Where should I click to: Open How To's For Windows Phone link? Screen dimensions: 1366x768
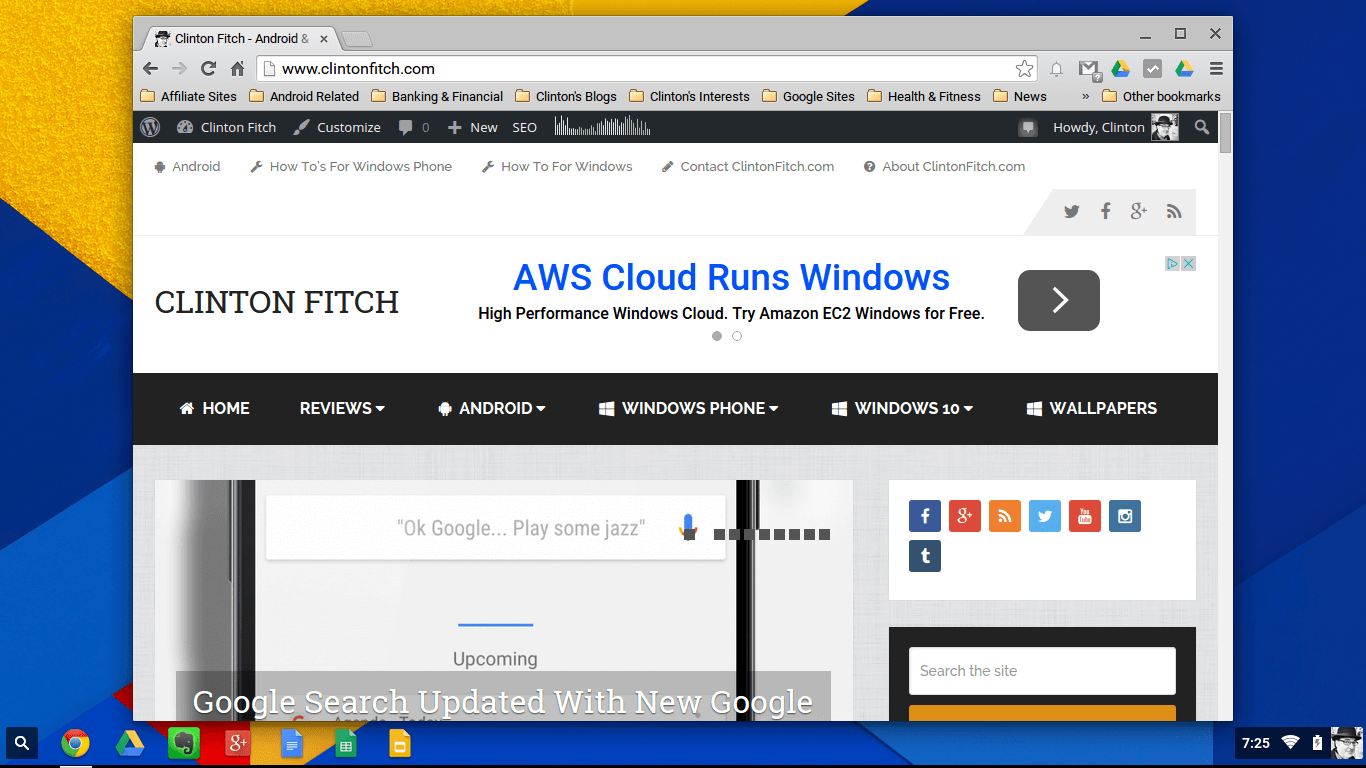[351, 167]
